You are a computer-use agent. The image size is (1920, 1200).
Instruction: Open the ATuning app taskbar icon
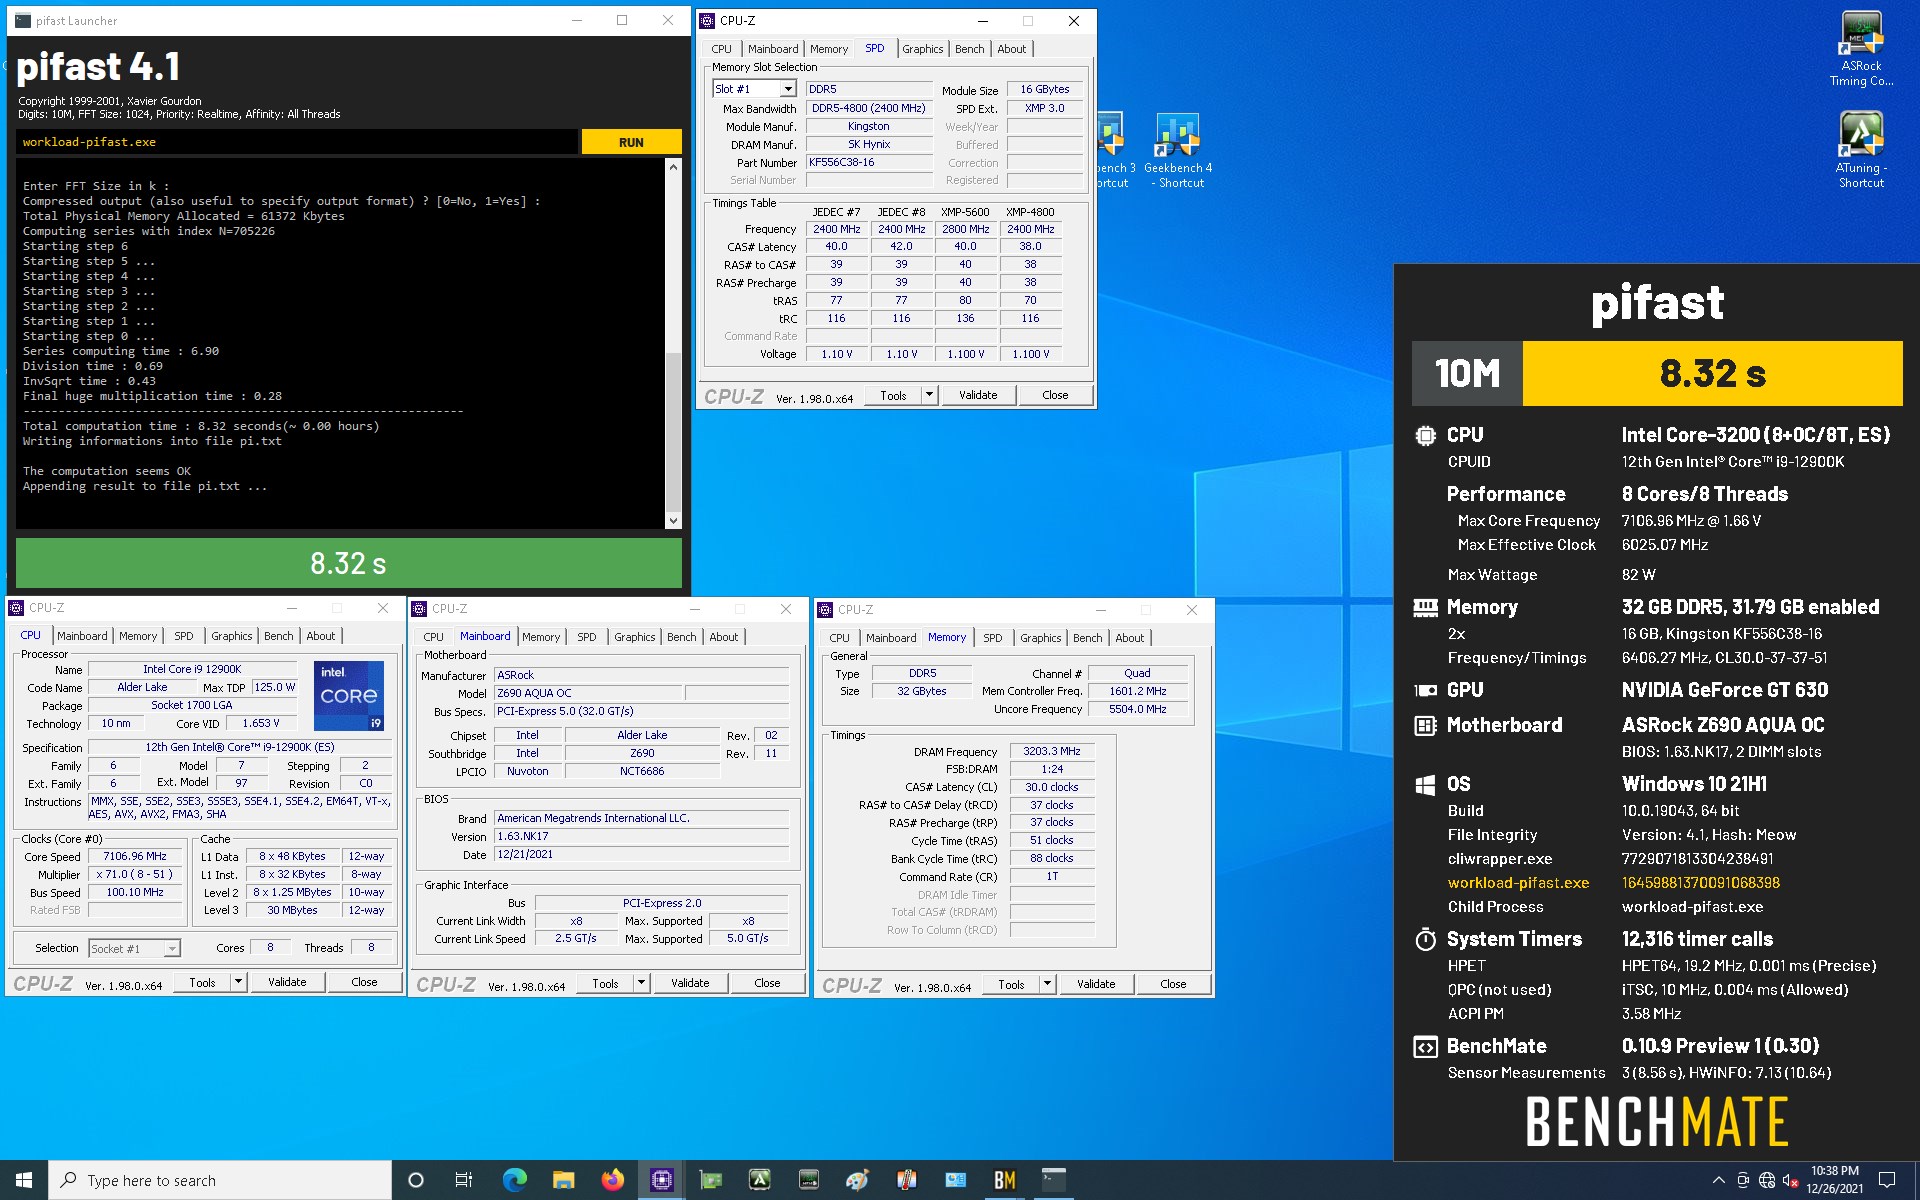coord(759,1180)
